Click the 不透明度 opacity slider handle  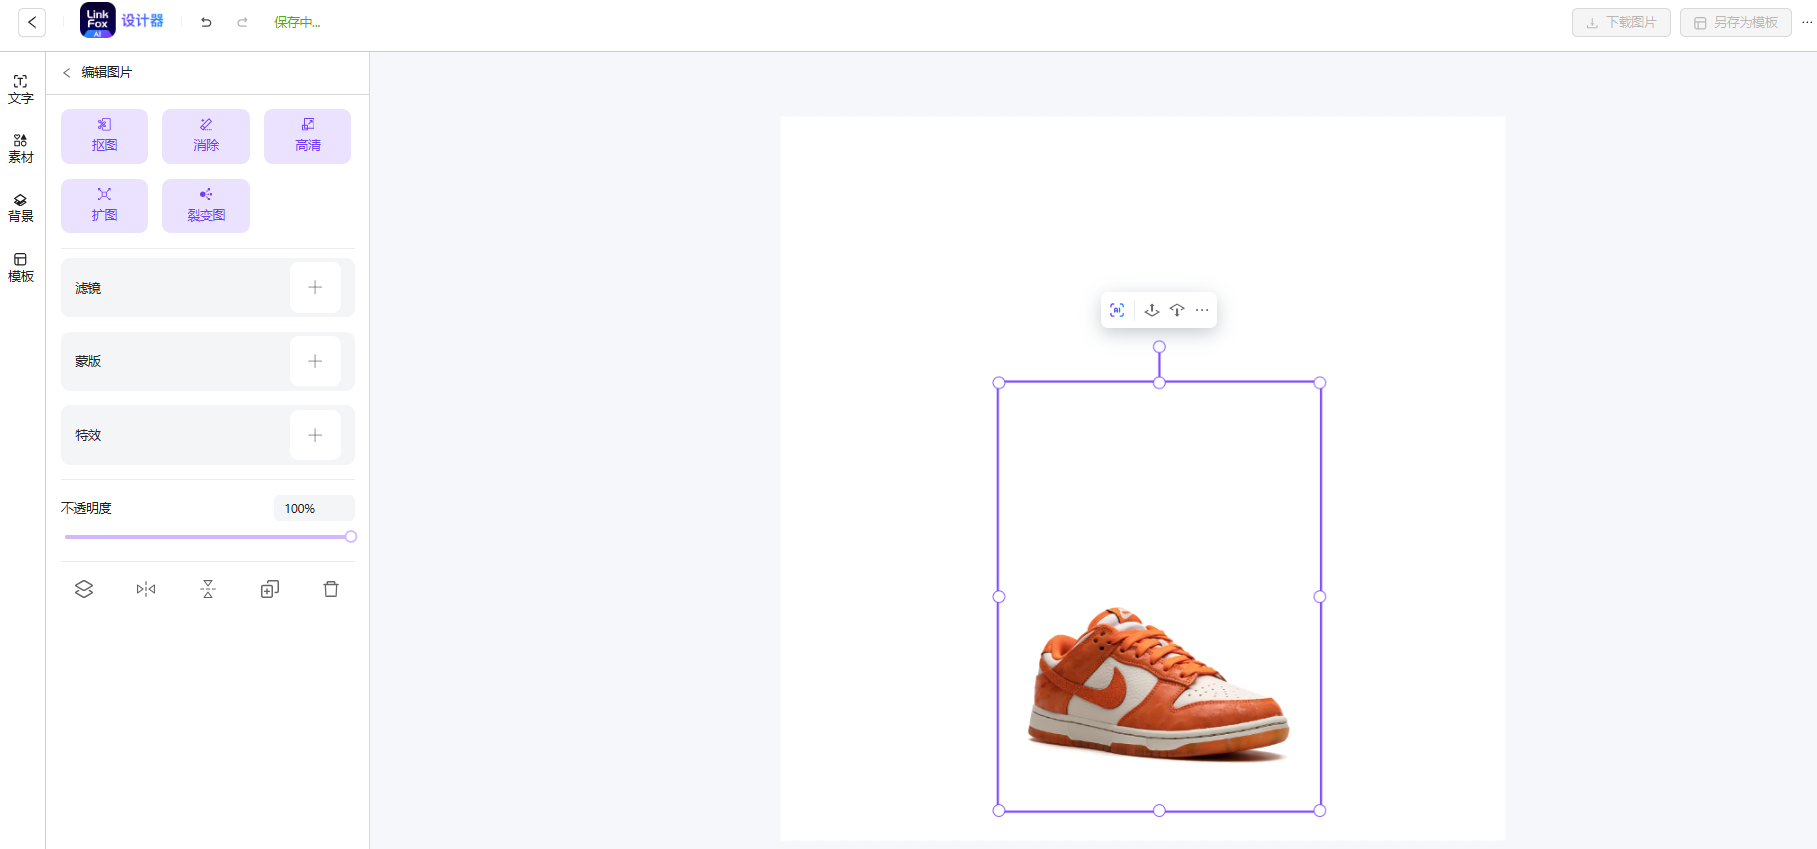pos(351,537)
